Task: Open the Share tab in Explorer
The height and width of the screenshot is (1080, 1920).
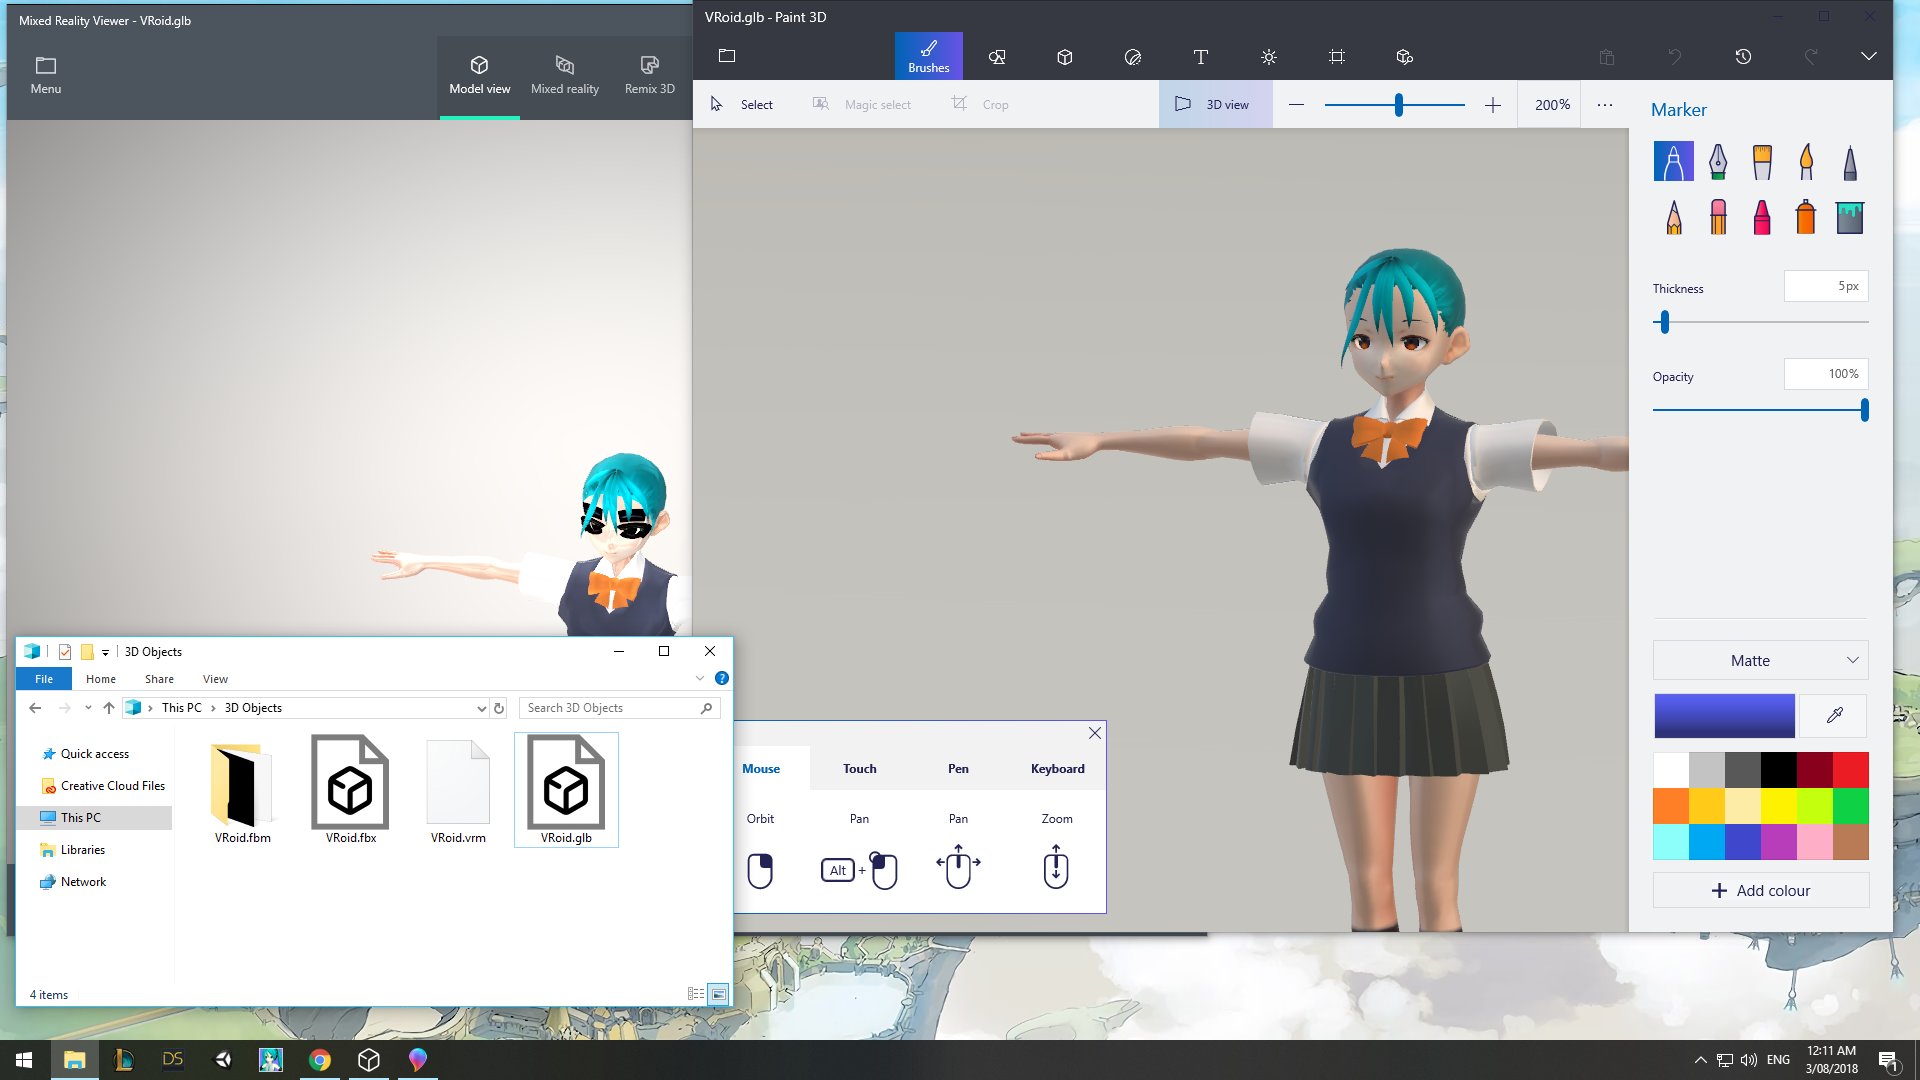Action: coord(159,679)
